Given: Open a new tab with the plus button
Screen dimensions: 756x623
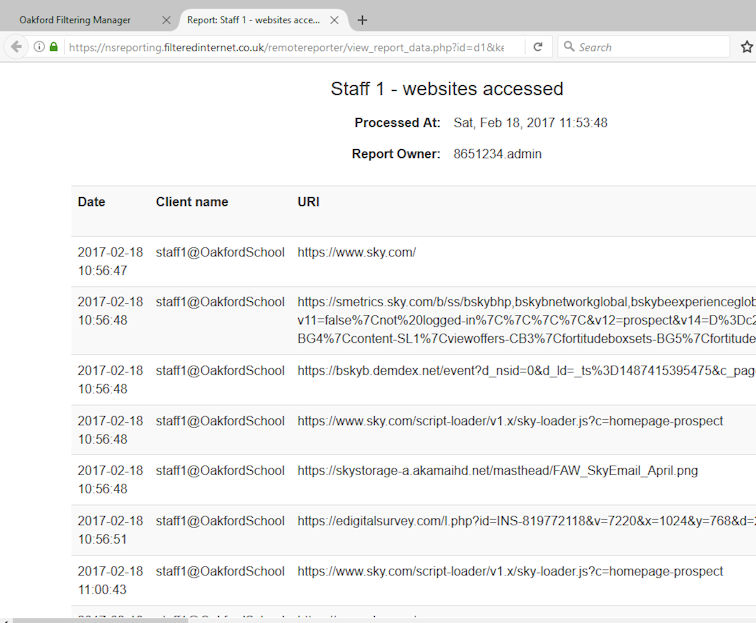Looking at the screenshot, I should pos(363,20).
